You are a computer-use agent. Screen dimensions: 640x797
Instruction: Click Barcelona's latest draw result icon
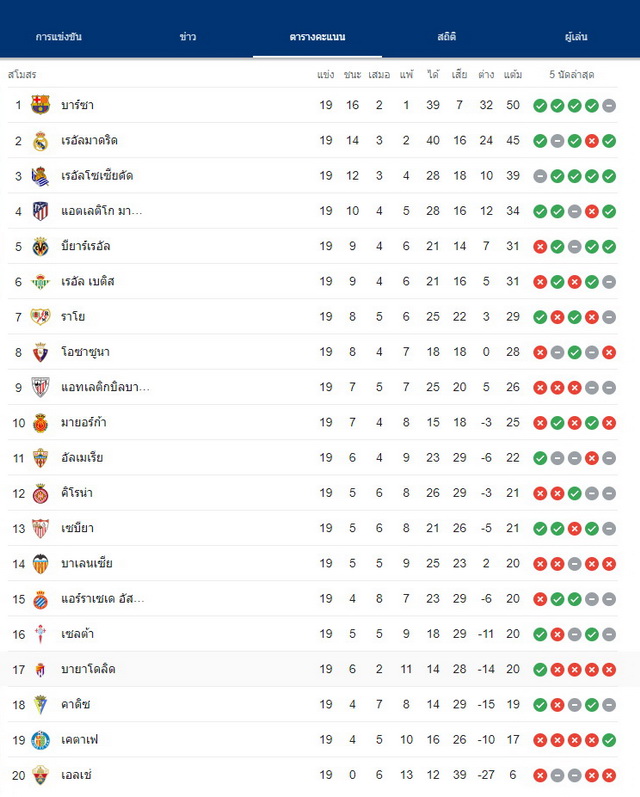click(x=609, y=106)
